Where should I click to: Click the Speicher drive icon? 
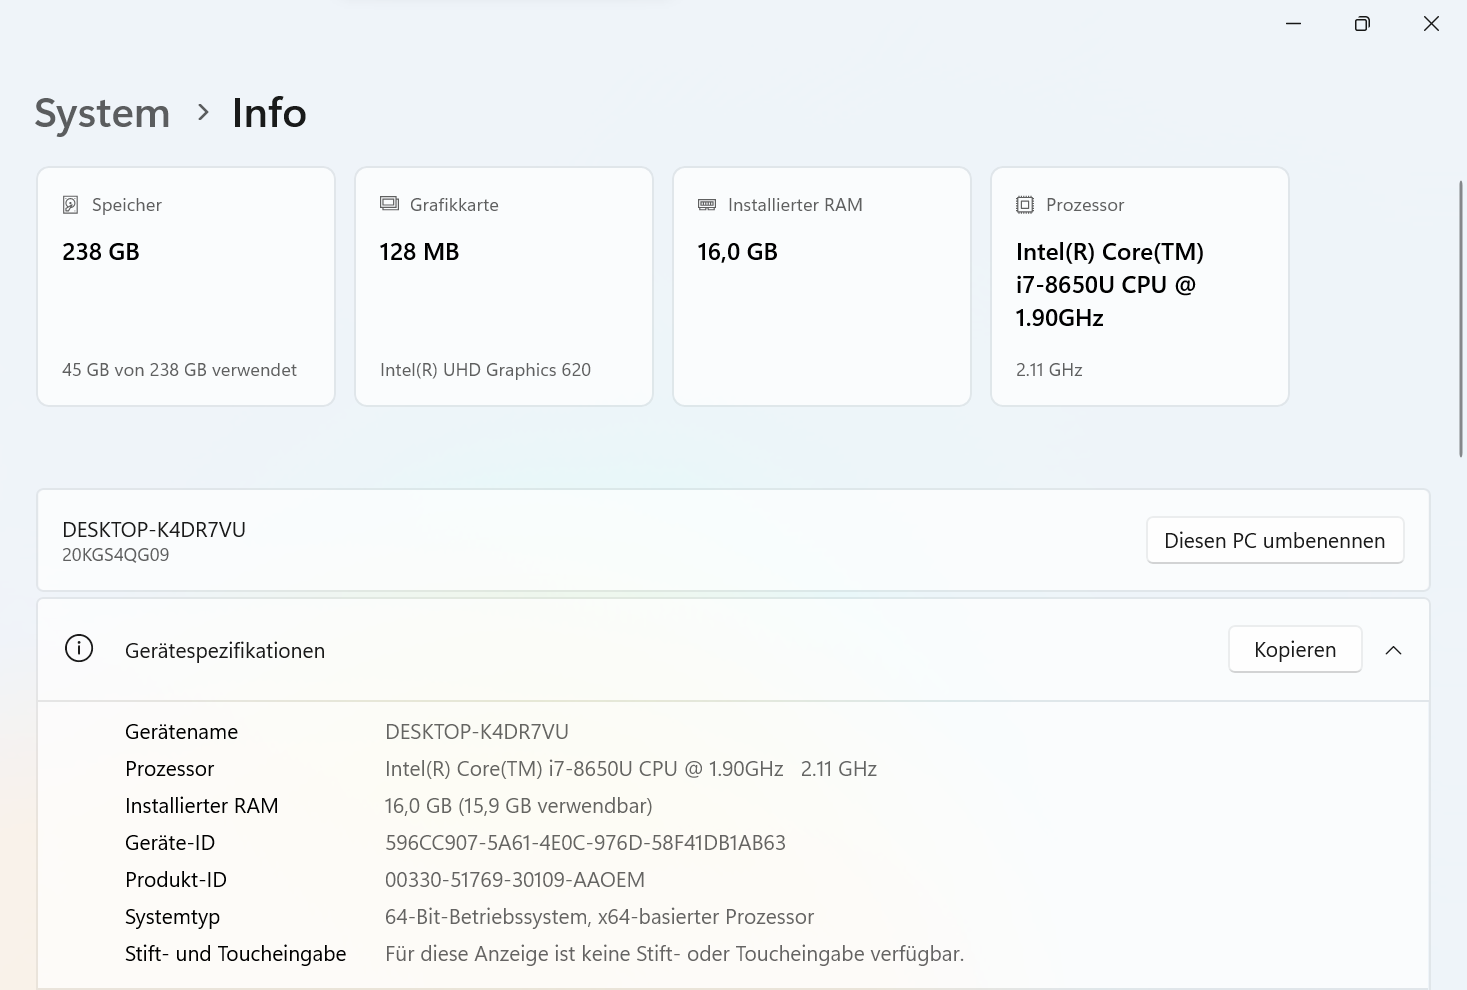[70, 205]
